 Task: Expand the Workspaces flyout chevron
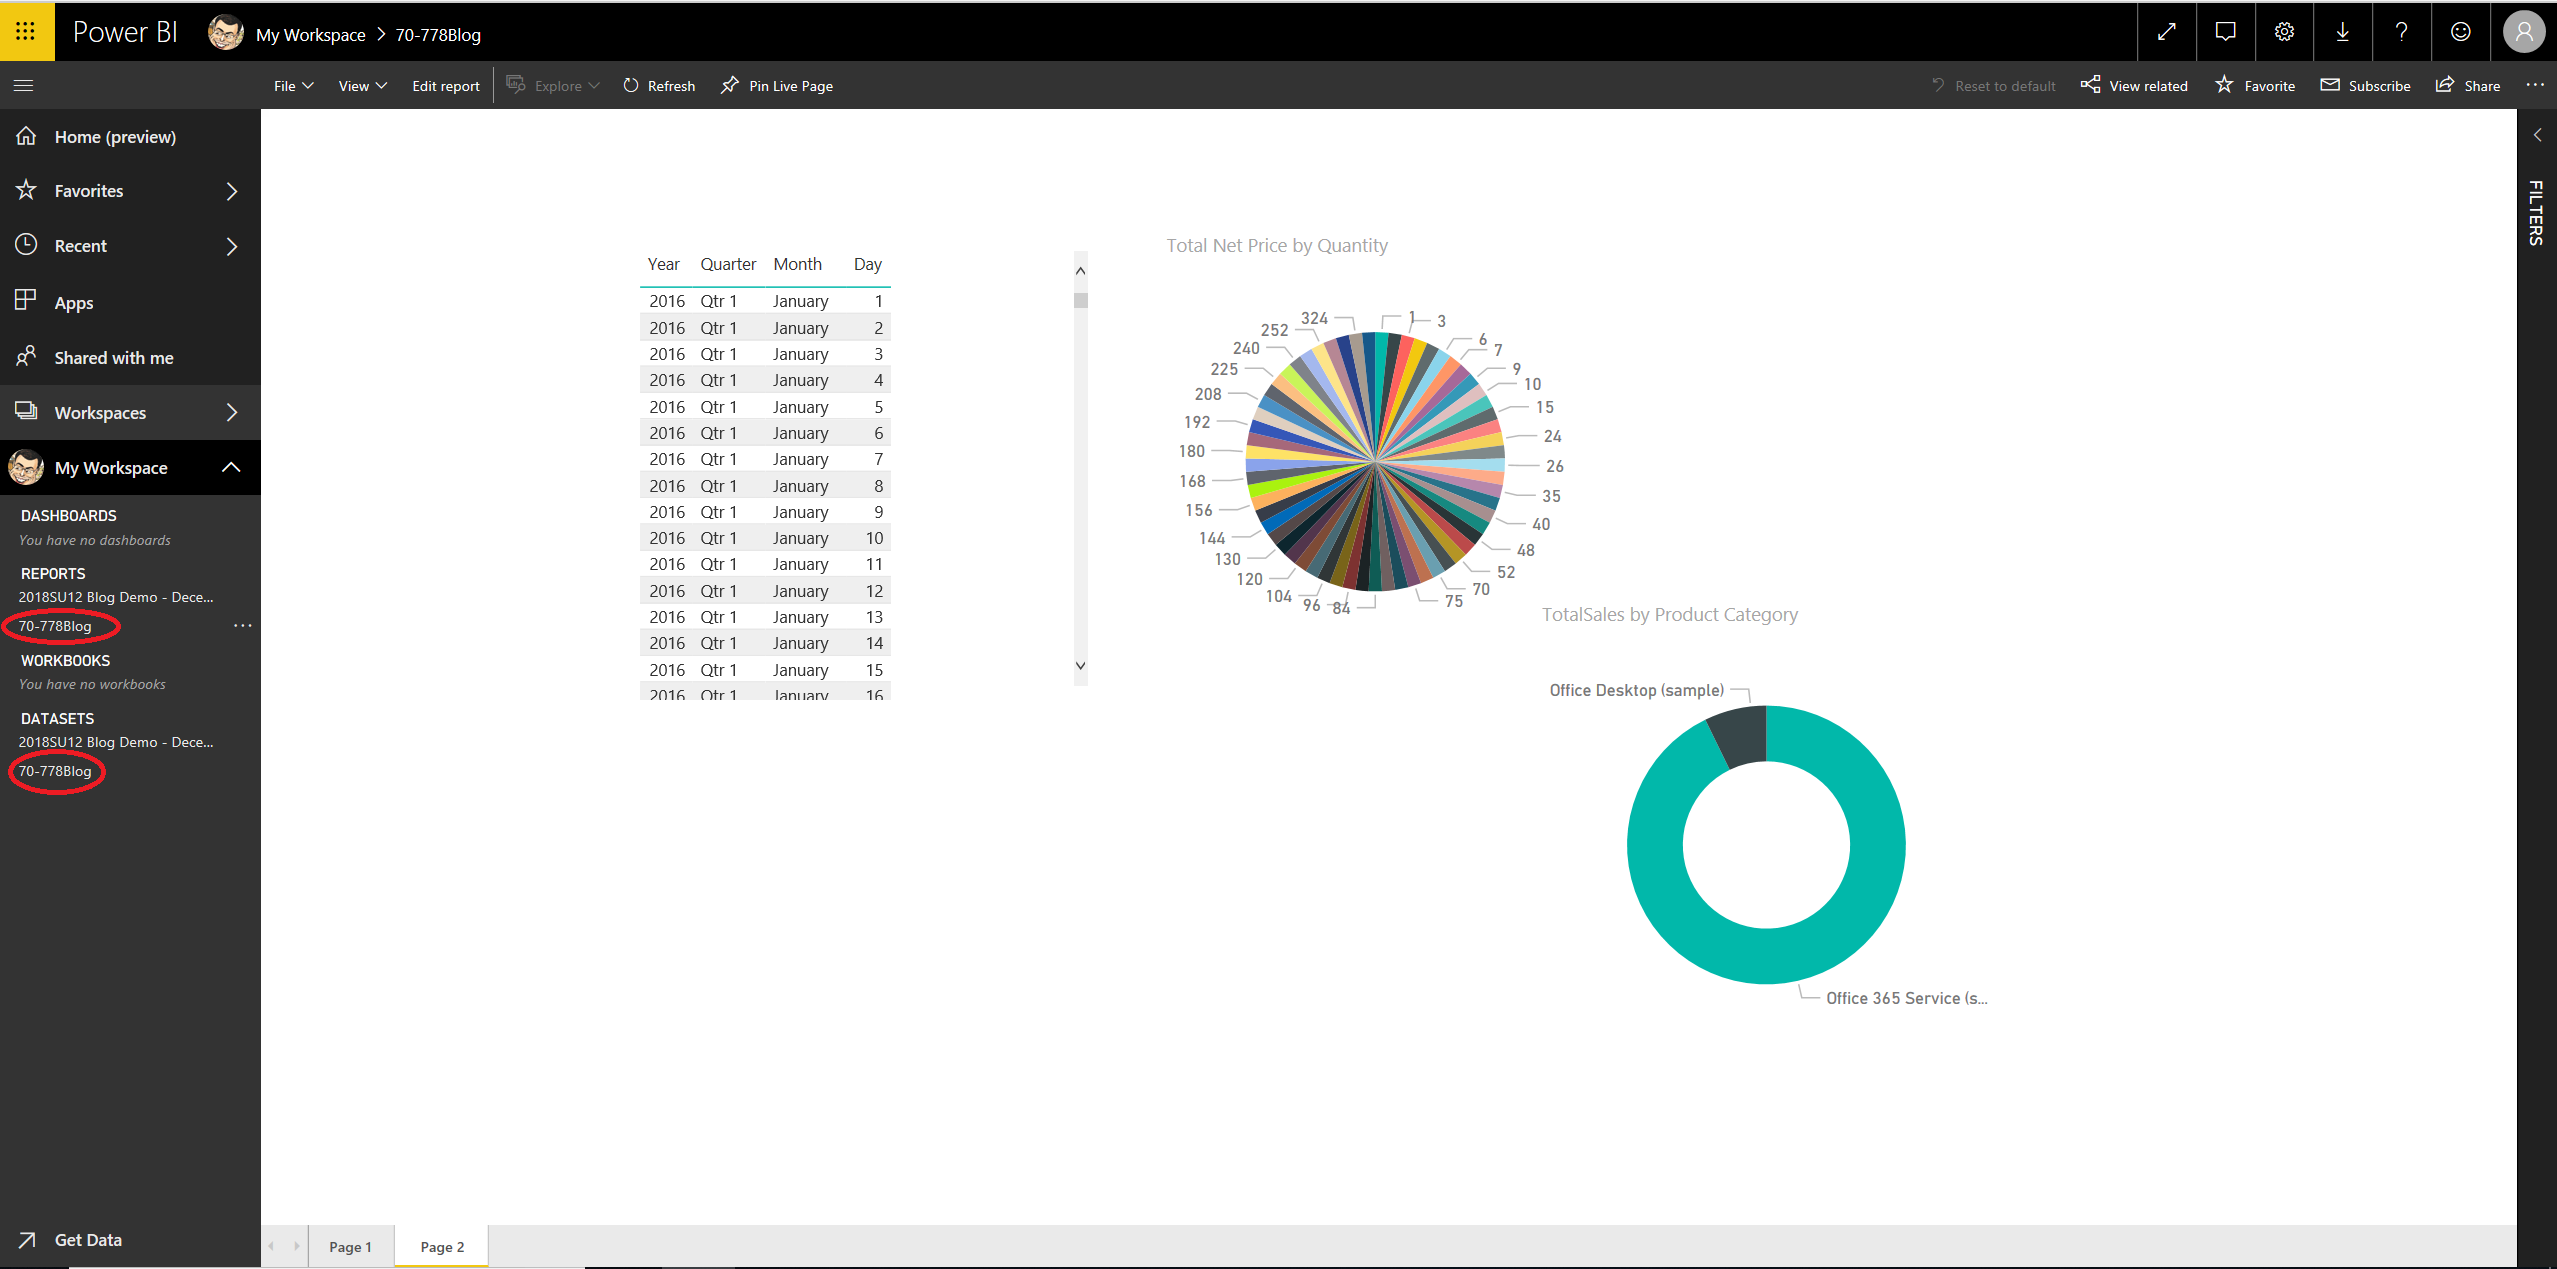coord(232,412)
